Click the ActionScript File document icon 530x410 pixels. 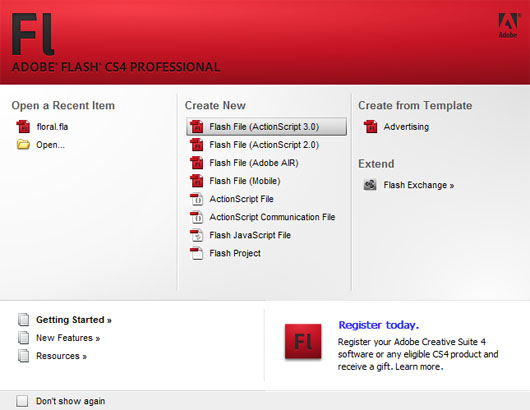click(x=197, y=199)
